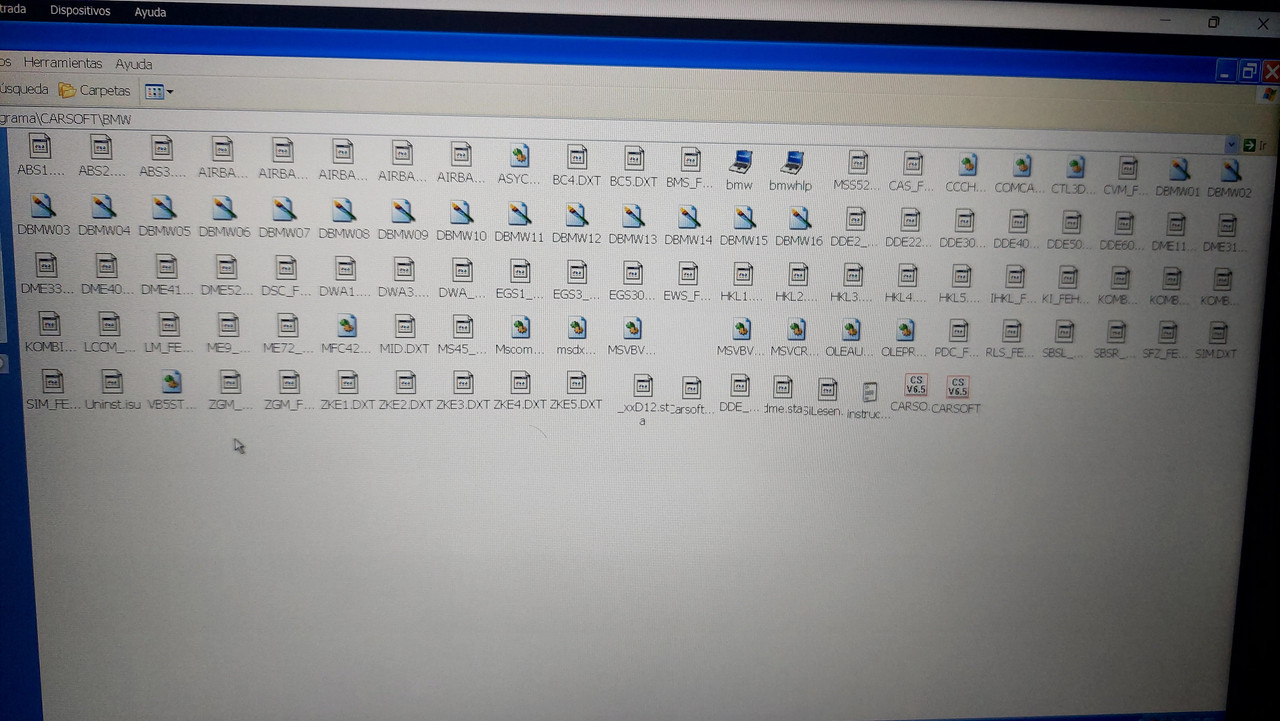Select the EWS_F file icon
The width and height of the screenshot is (1280, 721).
coord(688,273)
